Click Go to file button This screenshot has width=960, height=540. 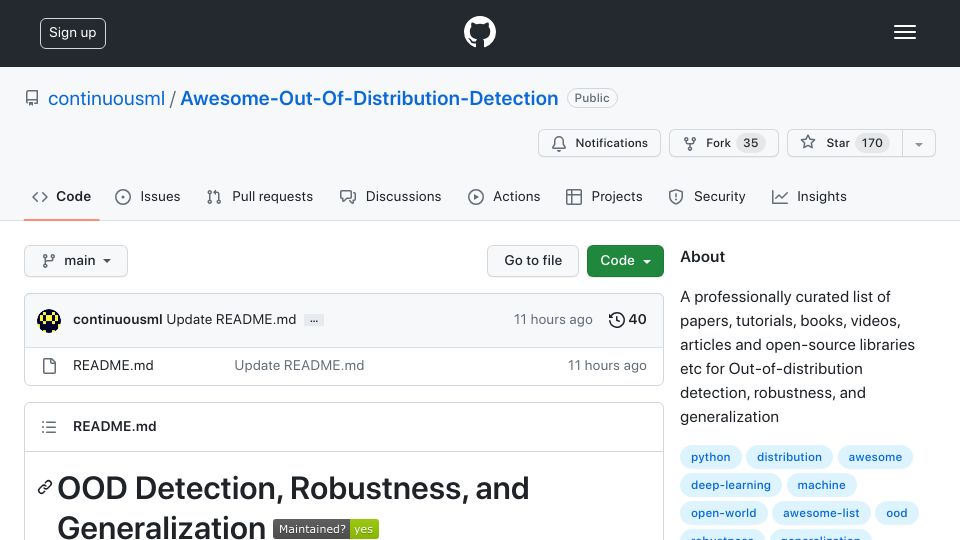pyautogui.click(x=533, y=261)
